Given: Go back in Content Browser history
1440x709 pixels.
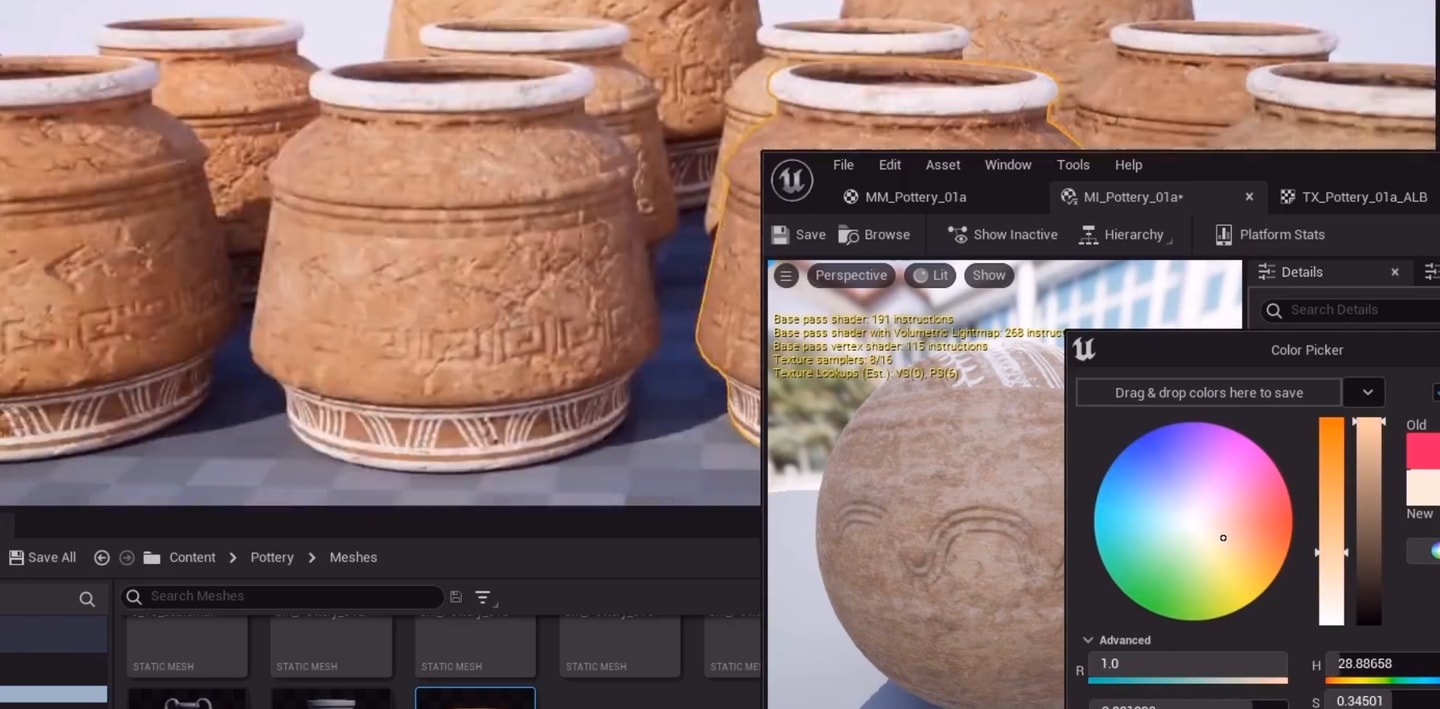Looking at the screenshot, I should click(101, 558).
